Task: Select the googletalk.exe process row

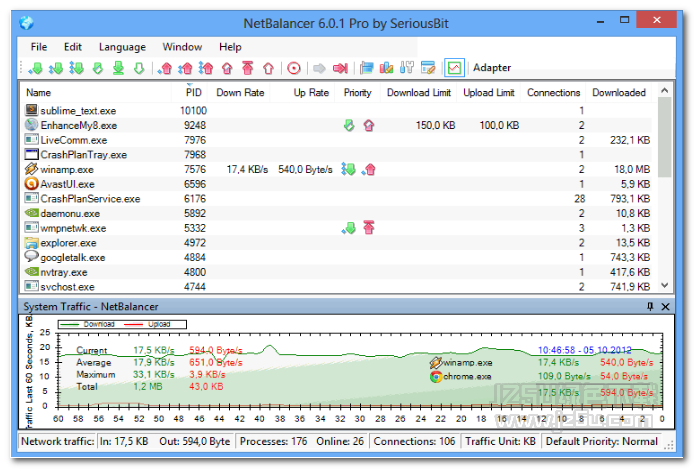Action: (x=338, y=257)
